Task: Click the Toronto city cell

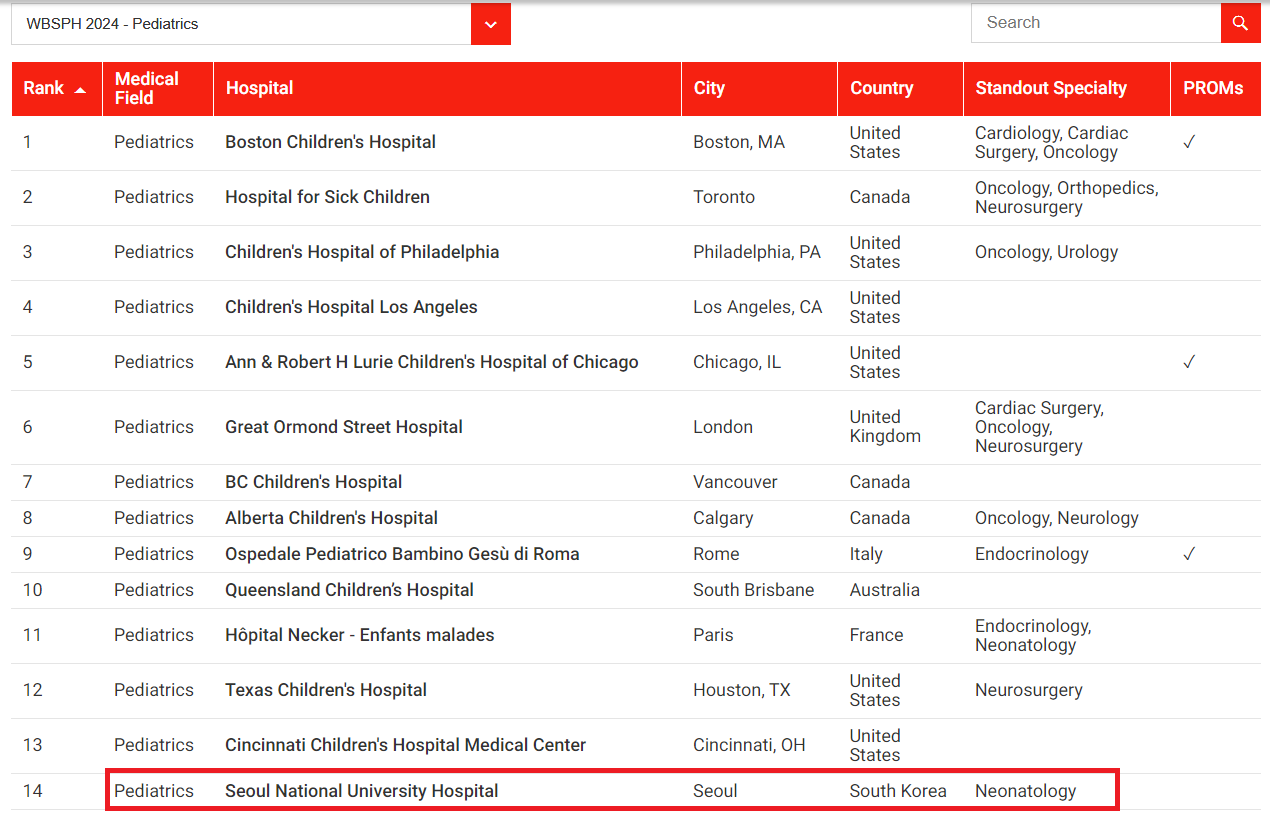Action: [x=724, y=197]
